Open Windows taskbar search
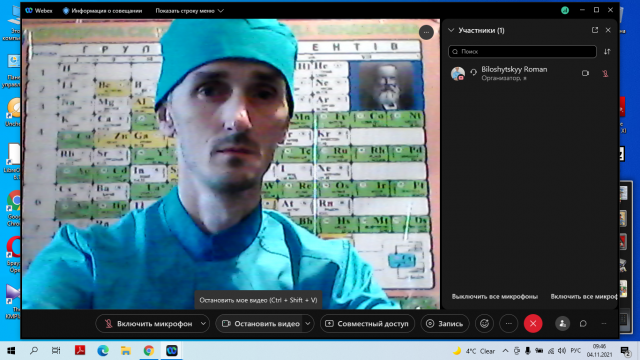Viewport: 640px width, 360px height. [x=34, y=351]
